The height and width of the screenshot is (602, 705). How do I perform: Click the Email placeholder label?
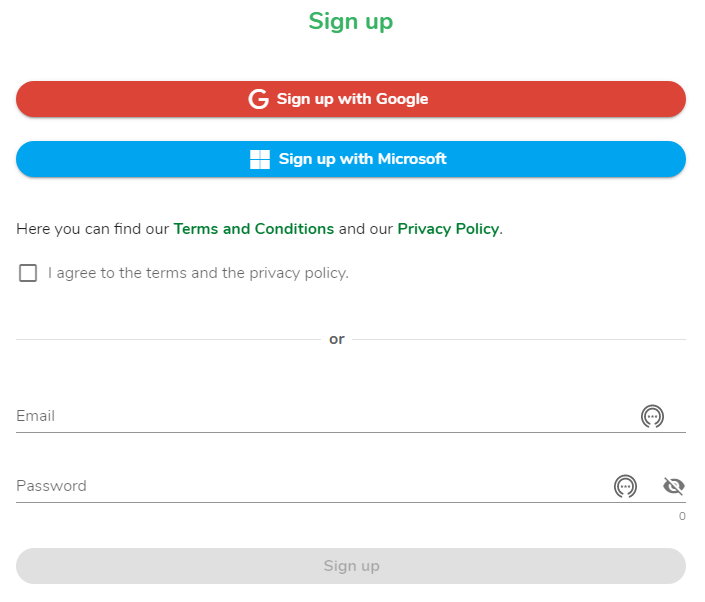click(x=36, y=416)
